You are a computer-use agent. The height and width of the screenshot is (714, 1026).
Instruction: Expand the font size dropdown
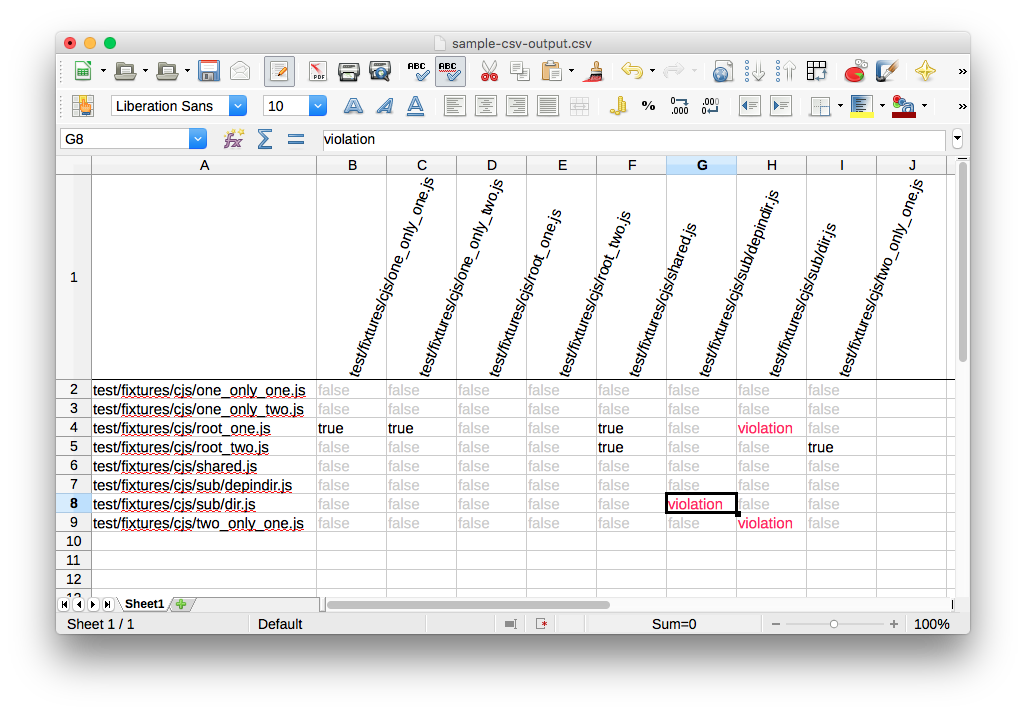[318, 106]
